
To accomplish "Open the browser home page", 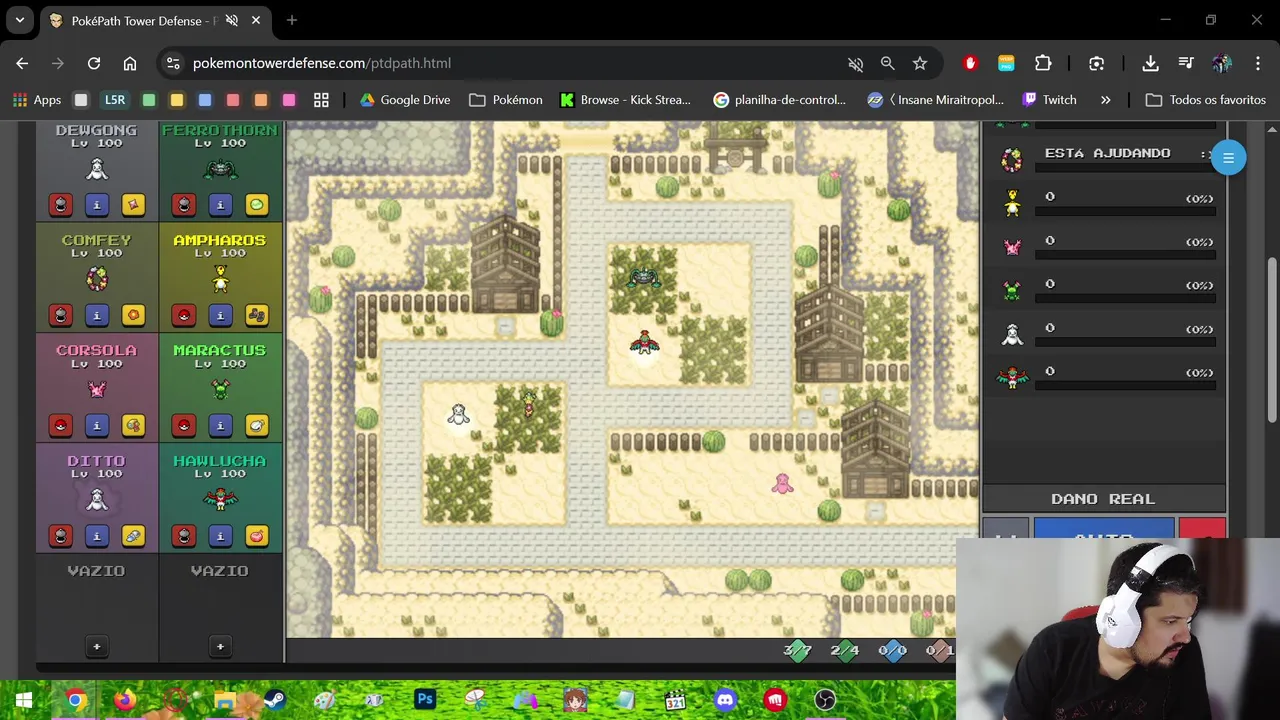I will coord(130,63).
